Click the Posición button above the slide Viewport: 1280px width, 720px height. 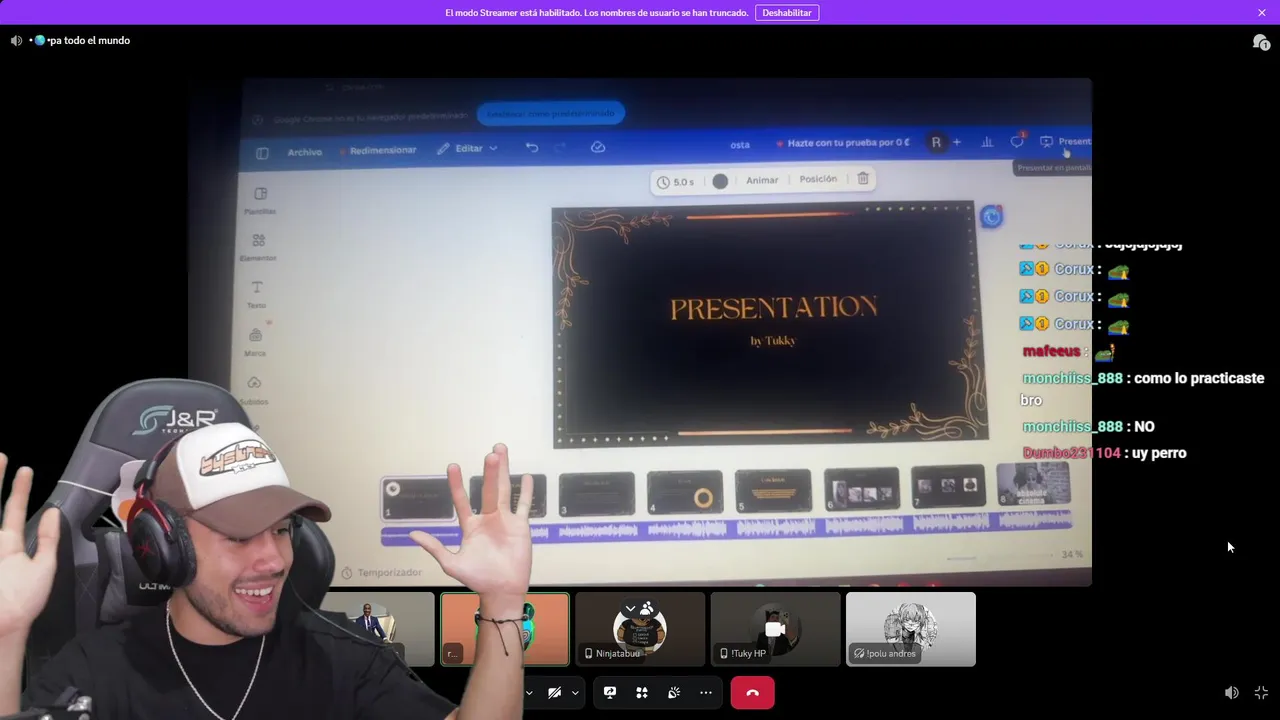tap(818, 179)
